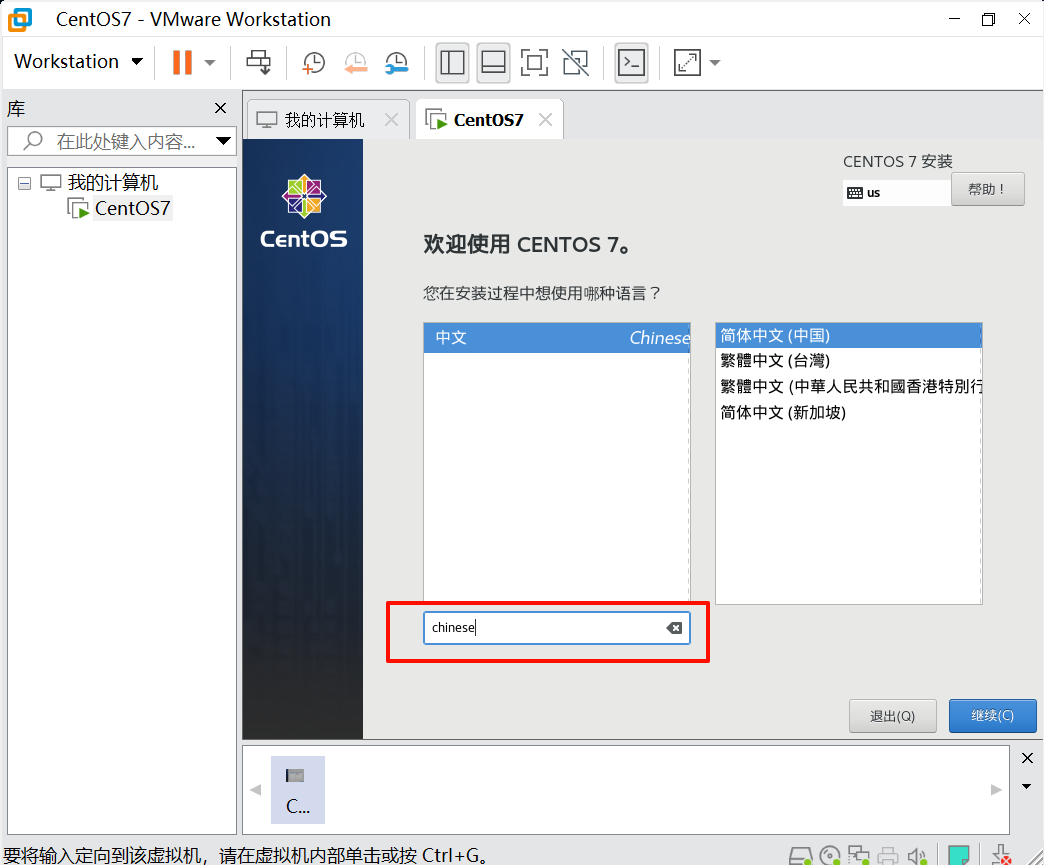Clear the language search text

(674, 628)
